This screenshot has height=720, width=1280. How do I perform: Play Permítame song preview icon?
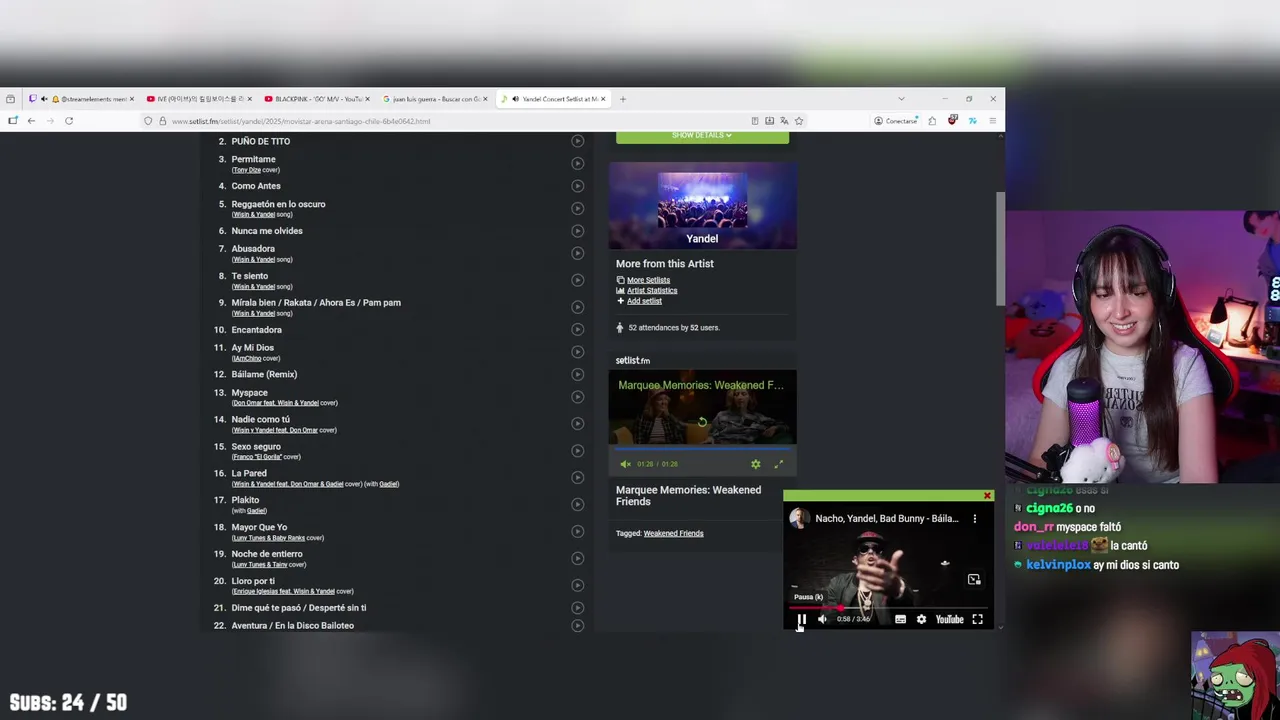pos(577,164)
